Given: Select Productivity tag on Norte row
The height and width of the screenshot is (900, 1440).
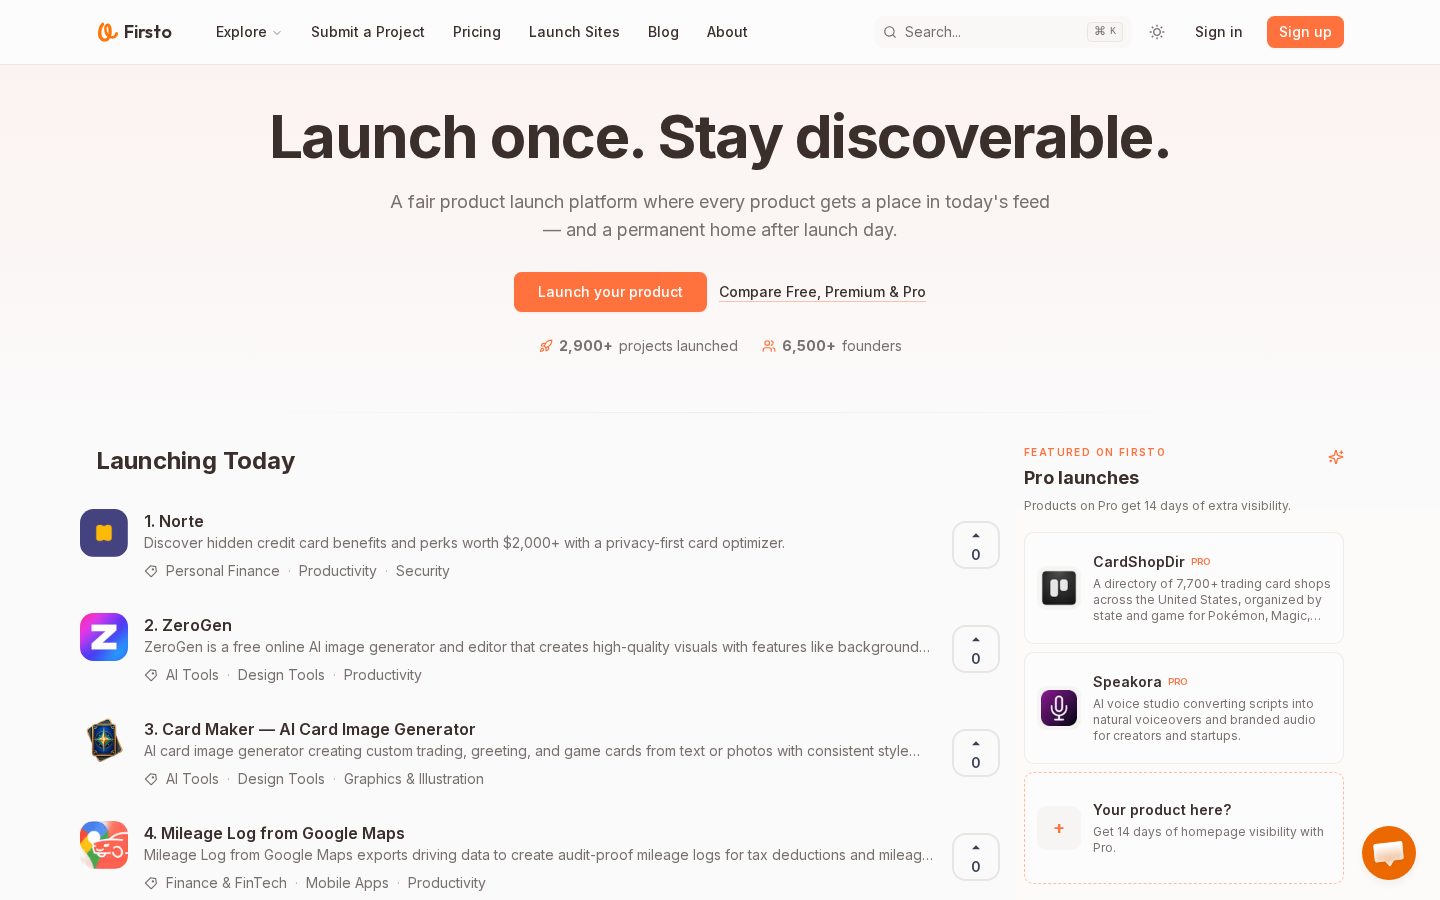Looking at the screenshot, I should tap(338, 571).
